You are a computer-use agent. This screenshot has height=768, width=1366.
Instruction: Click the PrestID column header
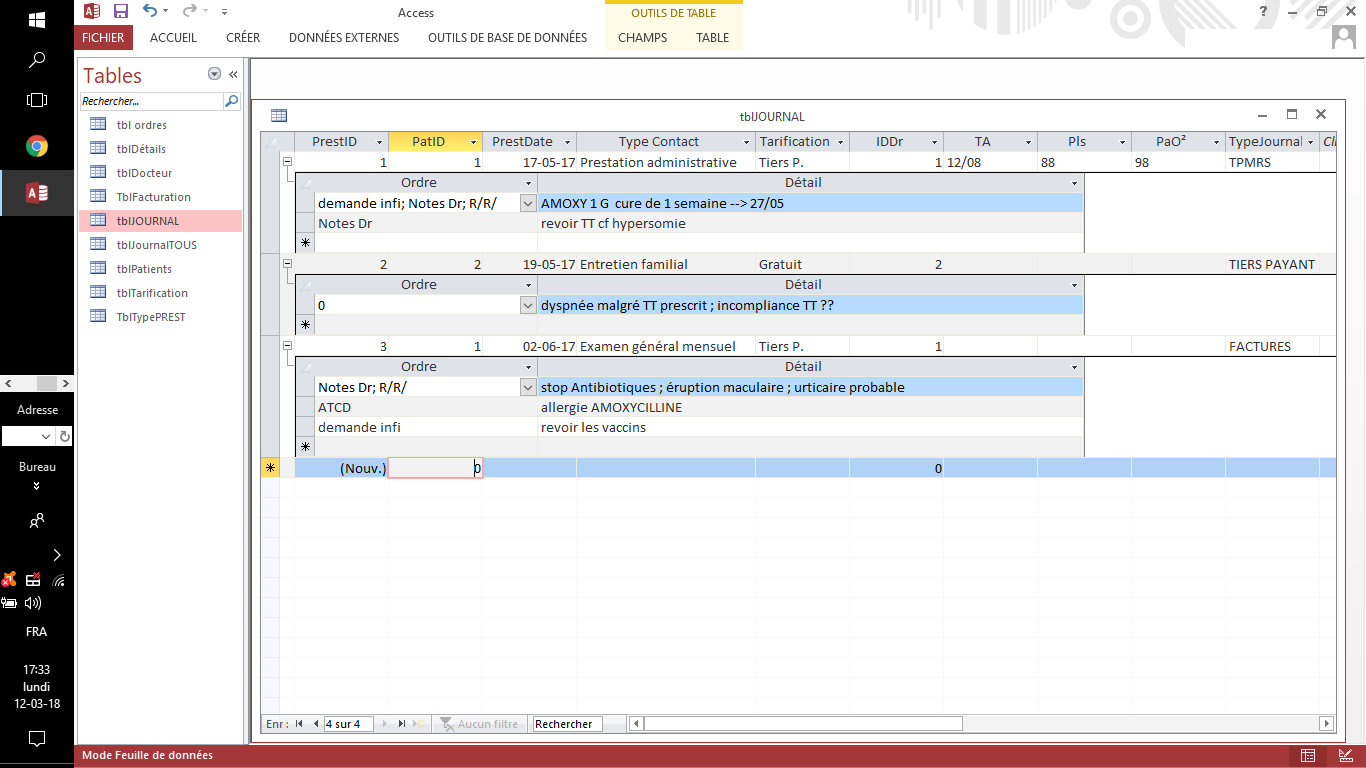pyautogui.click(x=341, y=142)
